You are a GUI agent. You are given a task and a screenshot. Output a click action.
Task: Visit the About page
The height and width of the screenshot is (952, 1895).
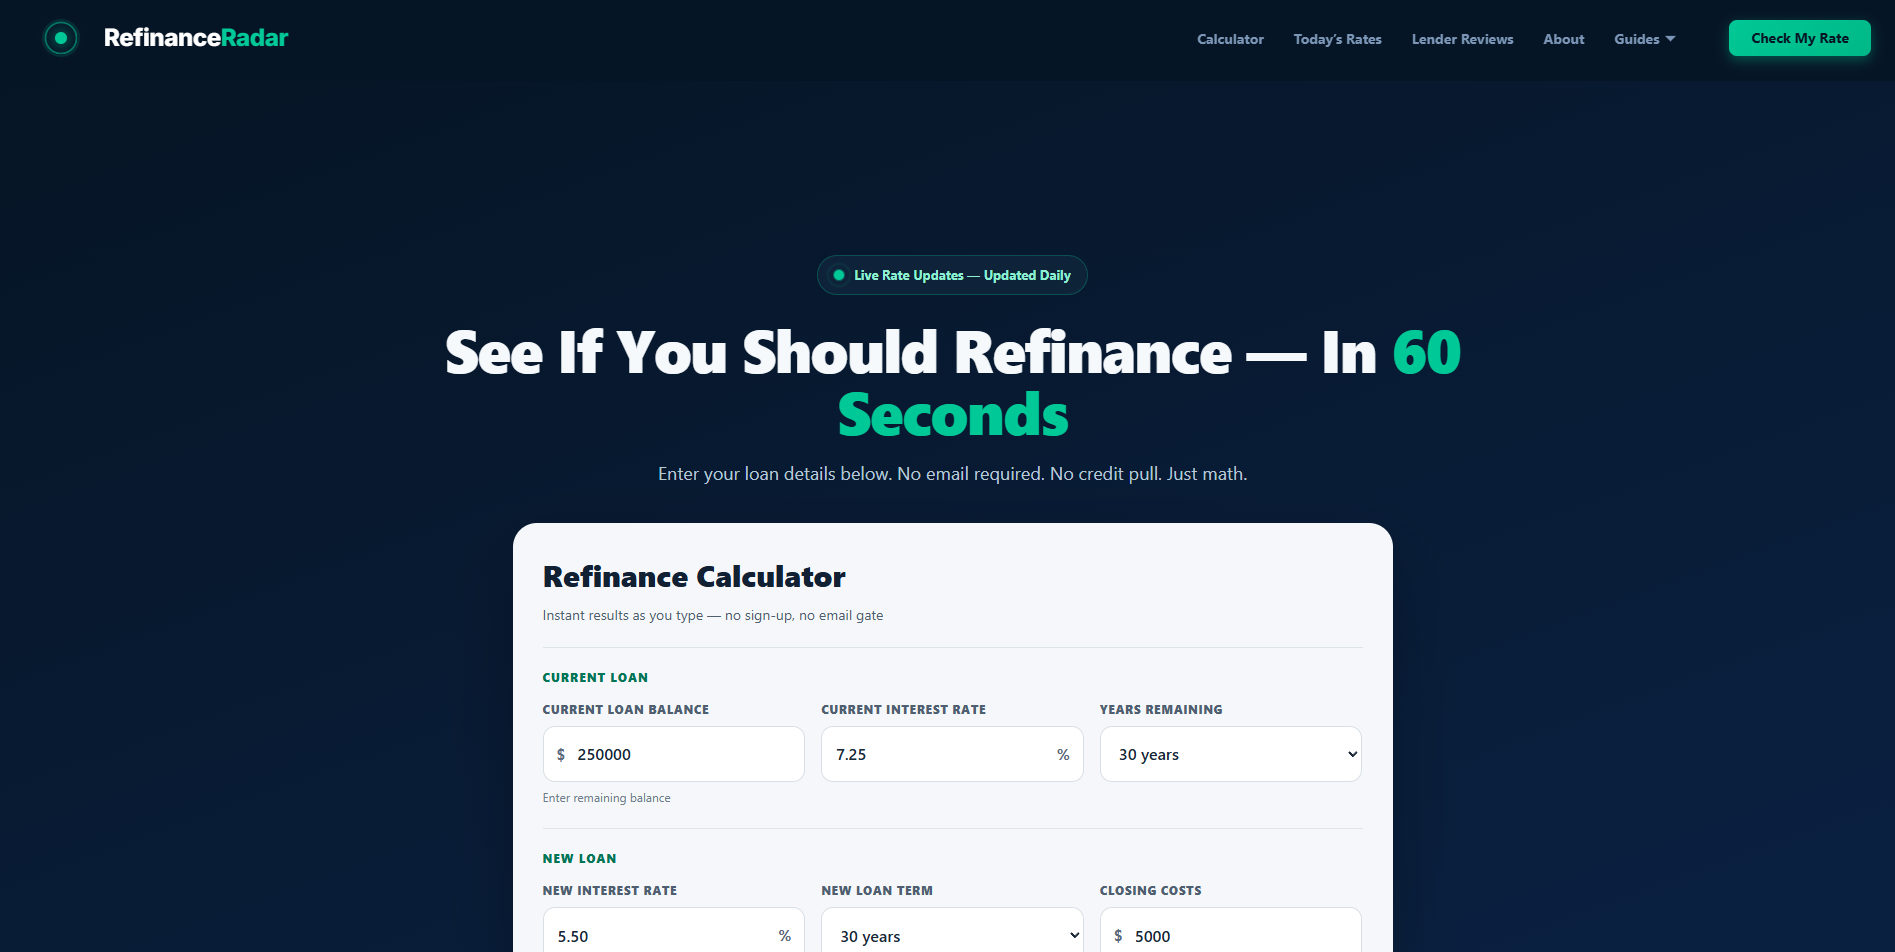point(1563,39)
